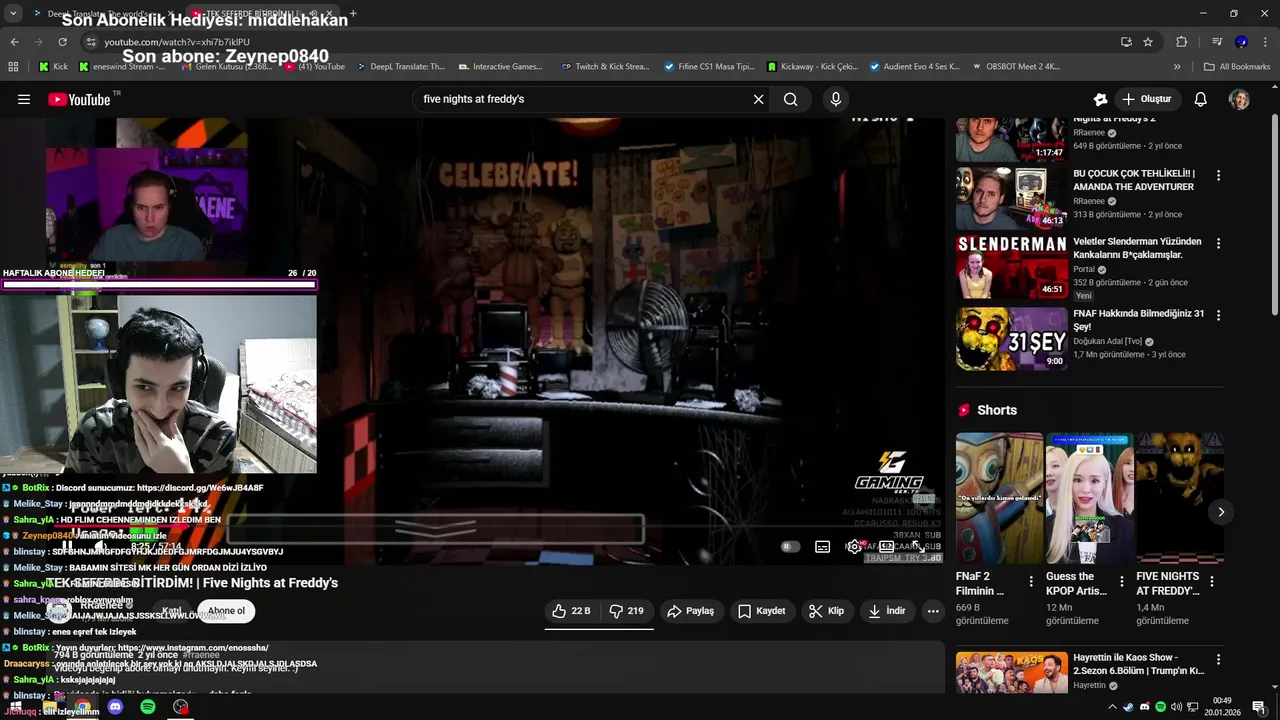Click Kaydet to save the video
This screenshot has width=1280, height=720.
pyautogui.click(x=762, y=611)
